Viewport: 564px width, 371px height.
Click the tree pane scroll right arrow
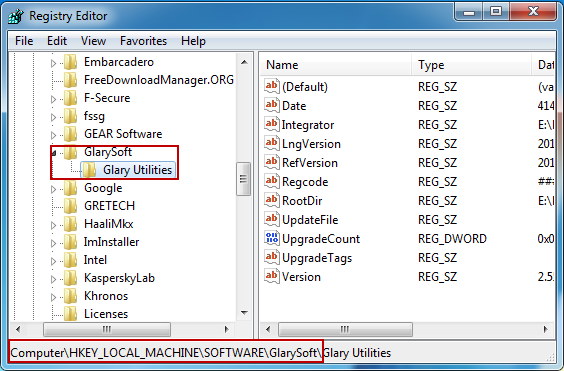tap(227, 329)
